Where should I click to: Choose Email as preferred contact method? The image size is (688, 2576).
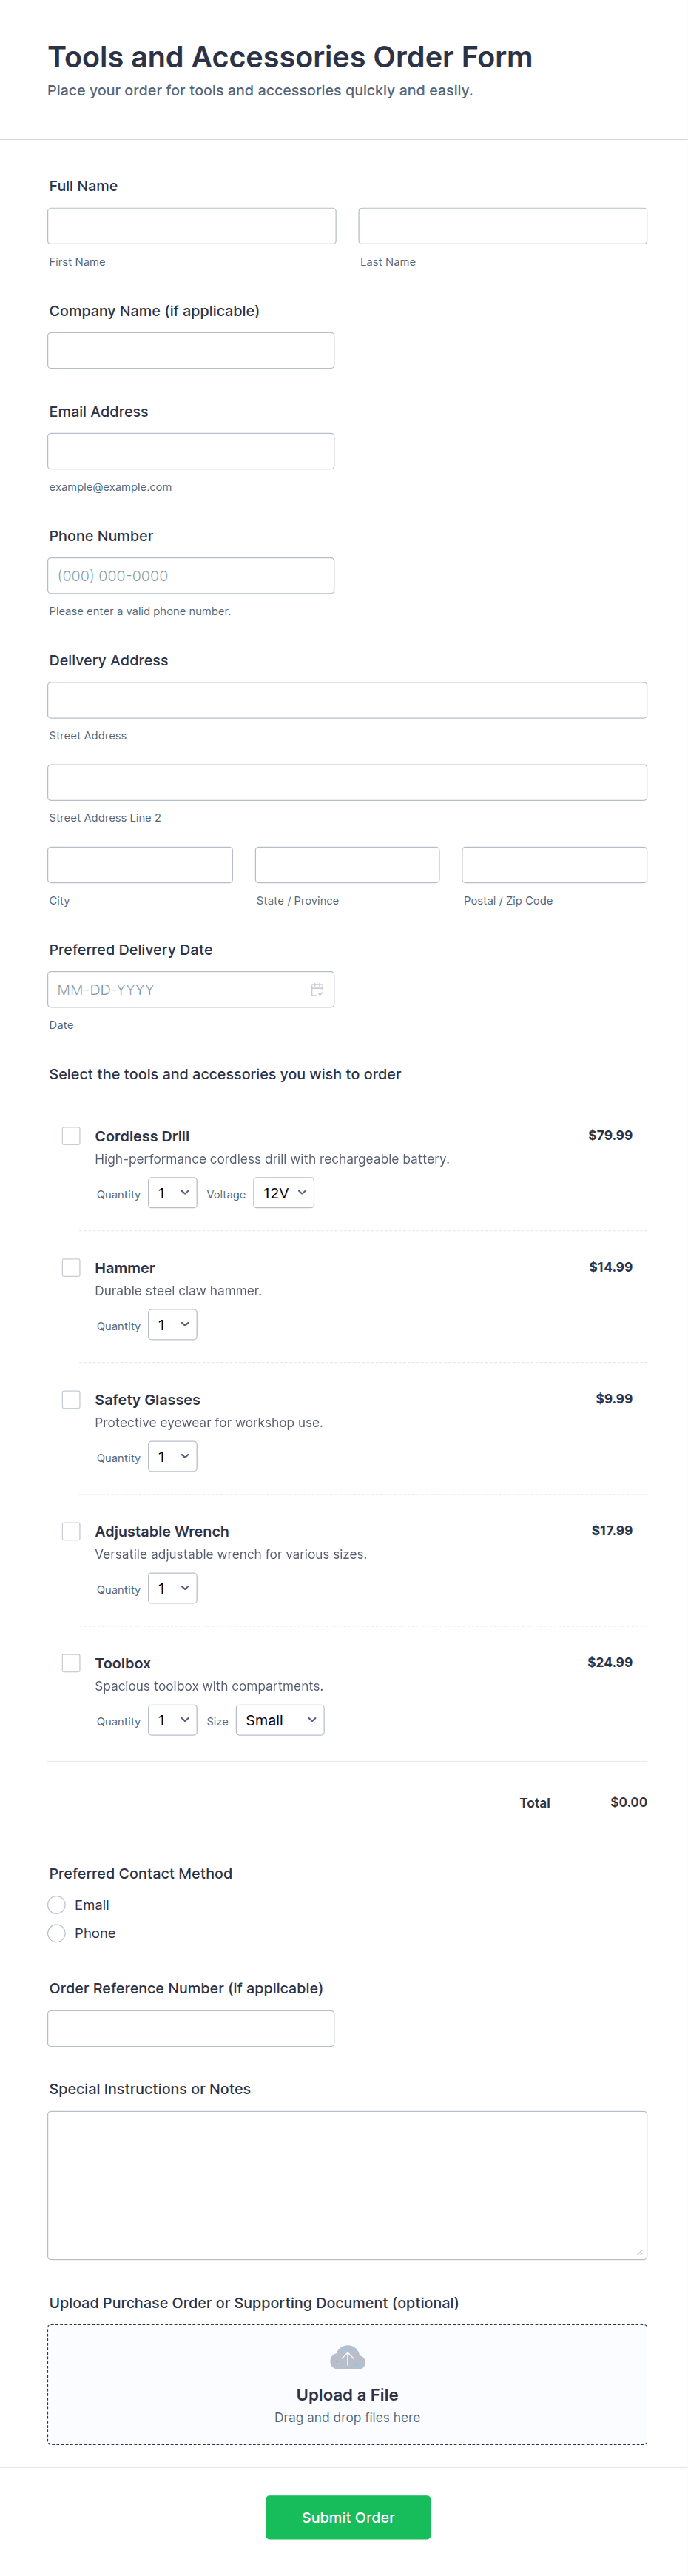click(57, 1905)
